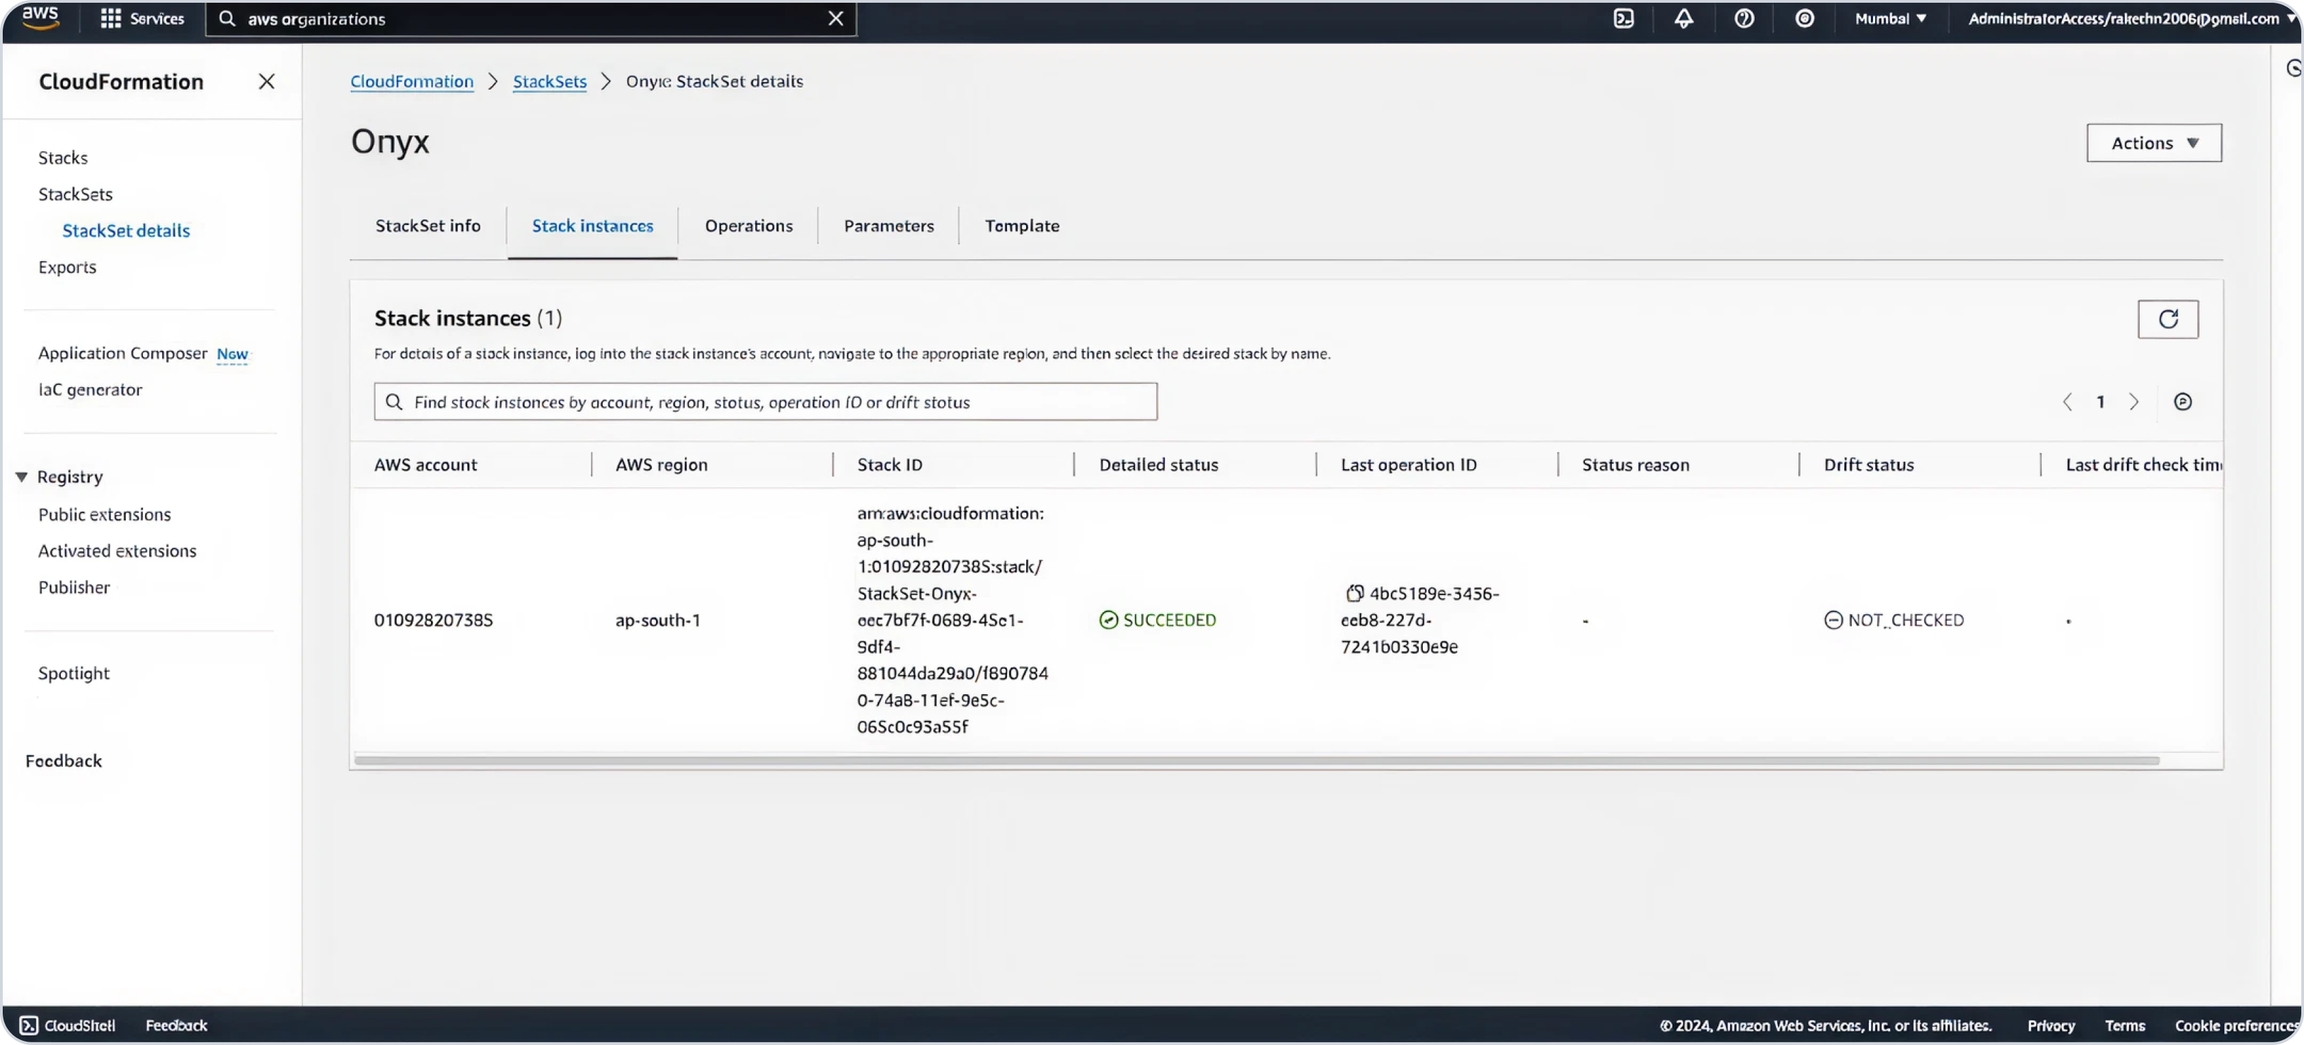The image size is (2304, 1045).
Task: Copy the last operation ID
Action: coord(1354,593)
